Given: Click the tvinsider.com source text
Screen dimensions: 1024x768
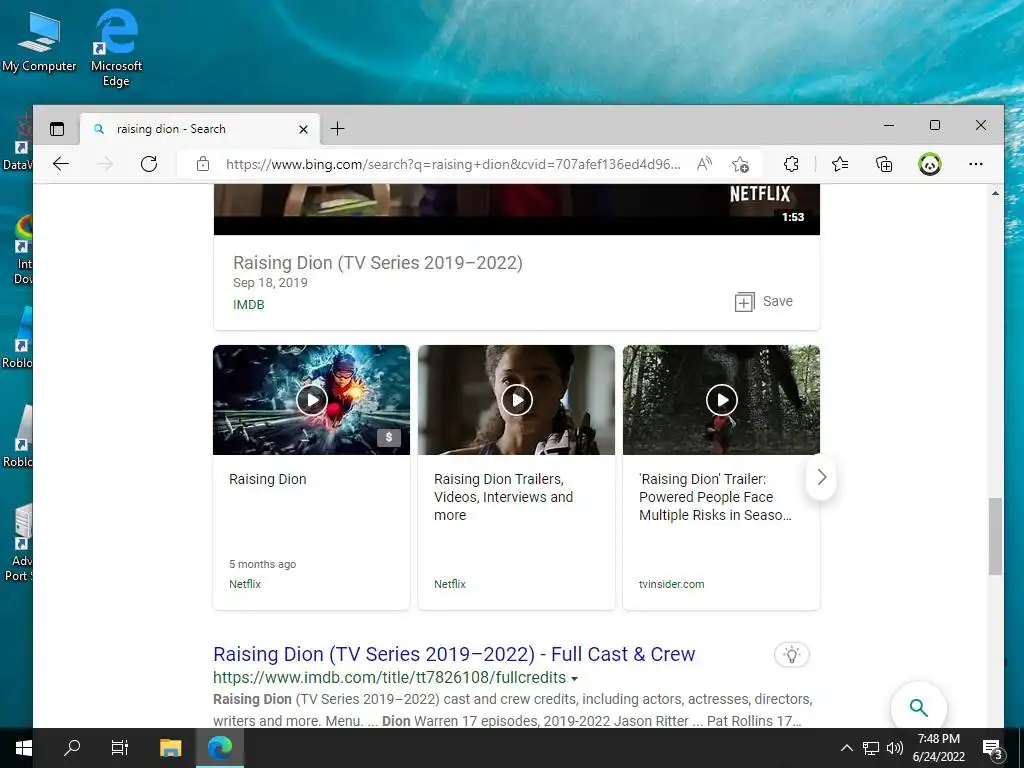Looking at the screenshot, I should (x=671, y=584).
